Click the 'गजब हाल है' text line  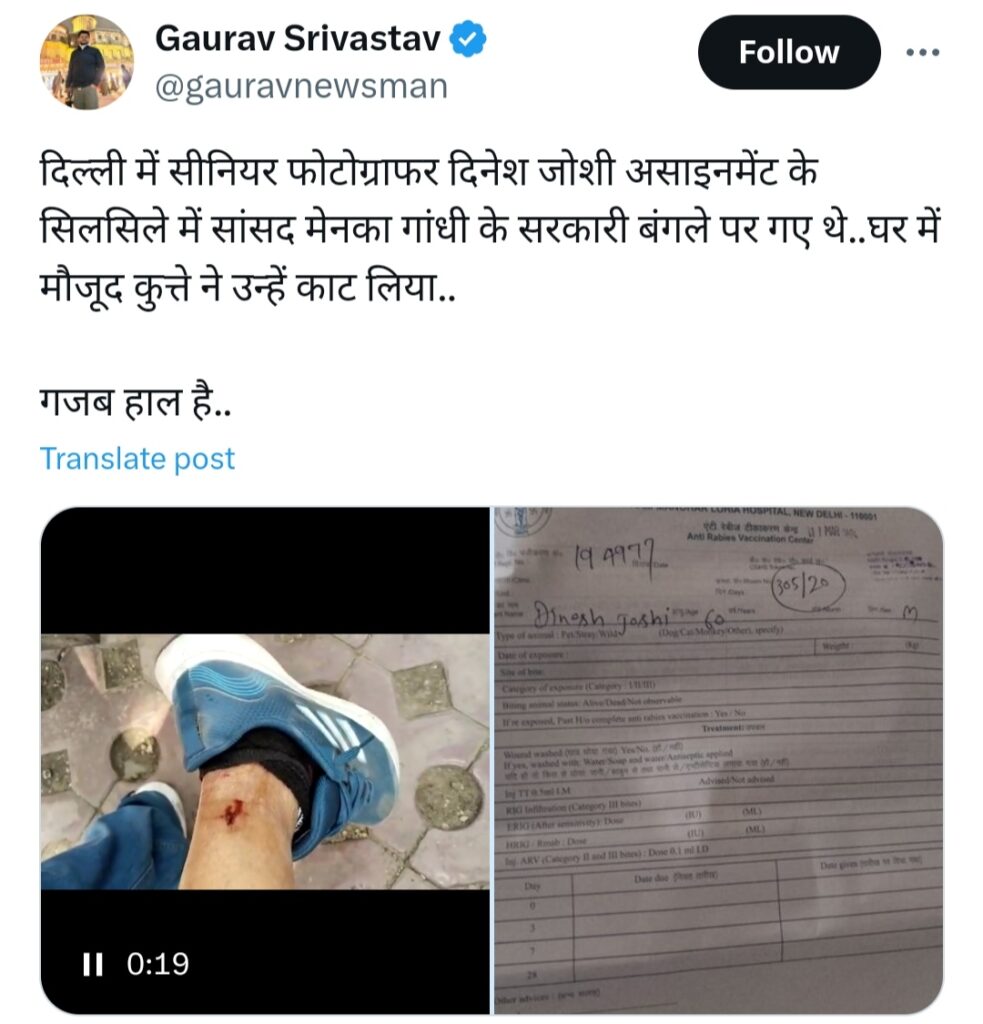point(135,402)
